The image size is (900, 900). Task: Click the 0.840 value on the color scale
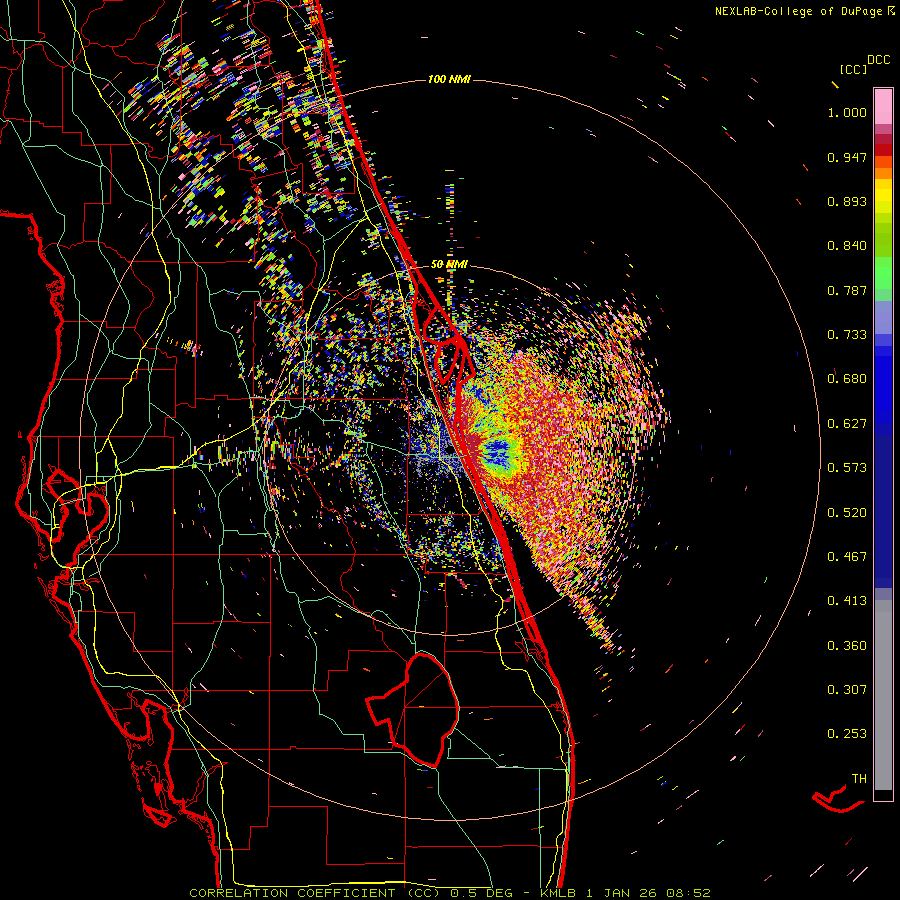click(x=847, y=246)
